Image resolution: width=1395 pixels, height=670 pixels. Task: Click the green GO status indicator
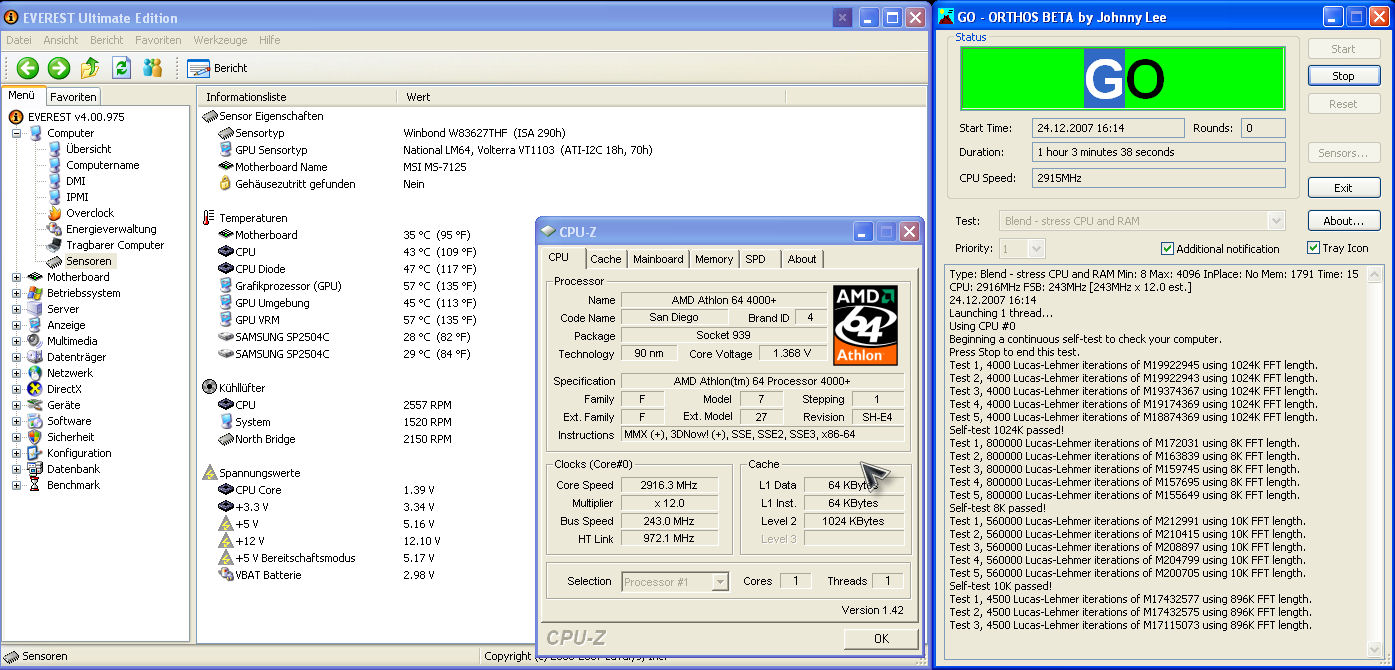coord(1123,79)
